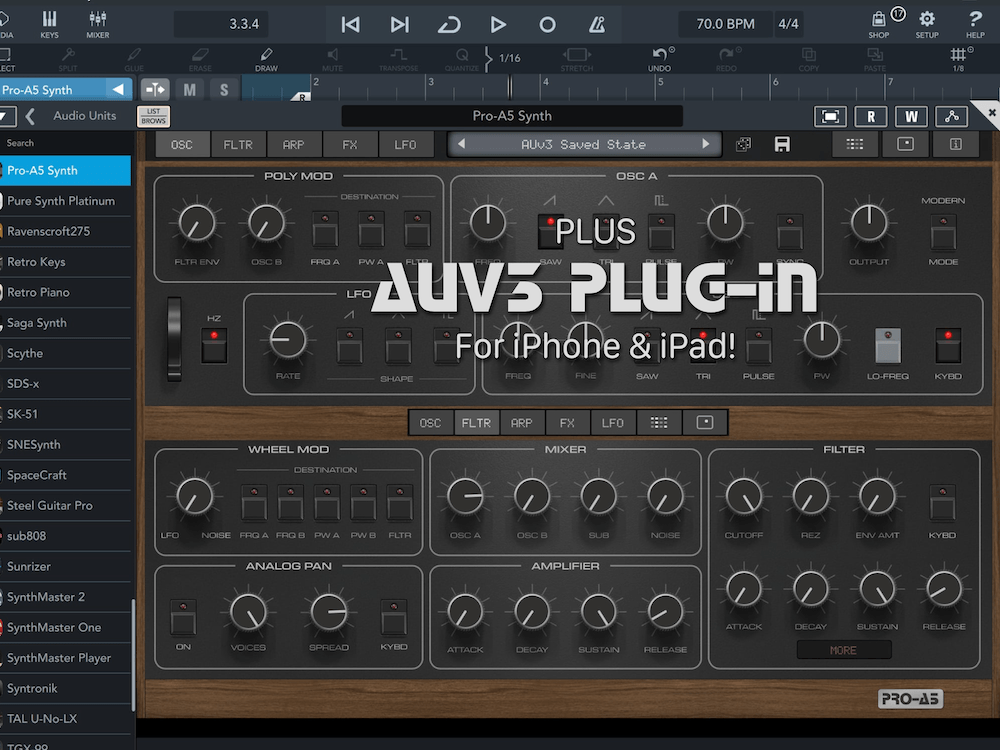This screenshot has height=750, width=1000.
Task: Toggle Filter KYBD switch
Action: click(942, 503)
